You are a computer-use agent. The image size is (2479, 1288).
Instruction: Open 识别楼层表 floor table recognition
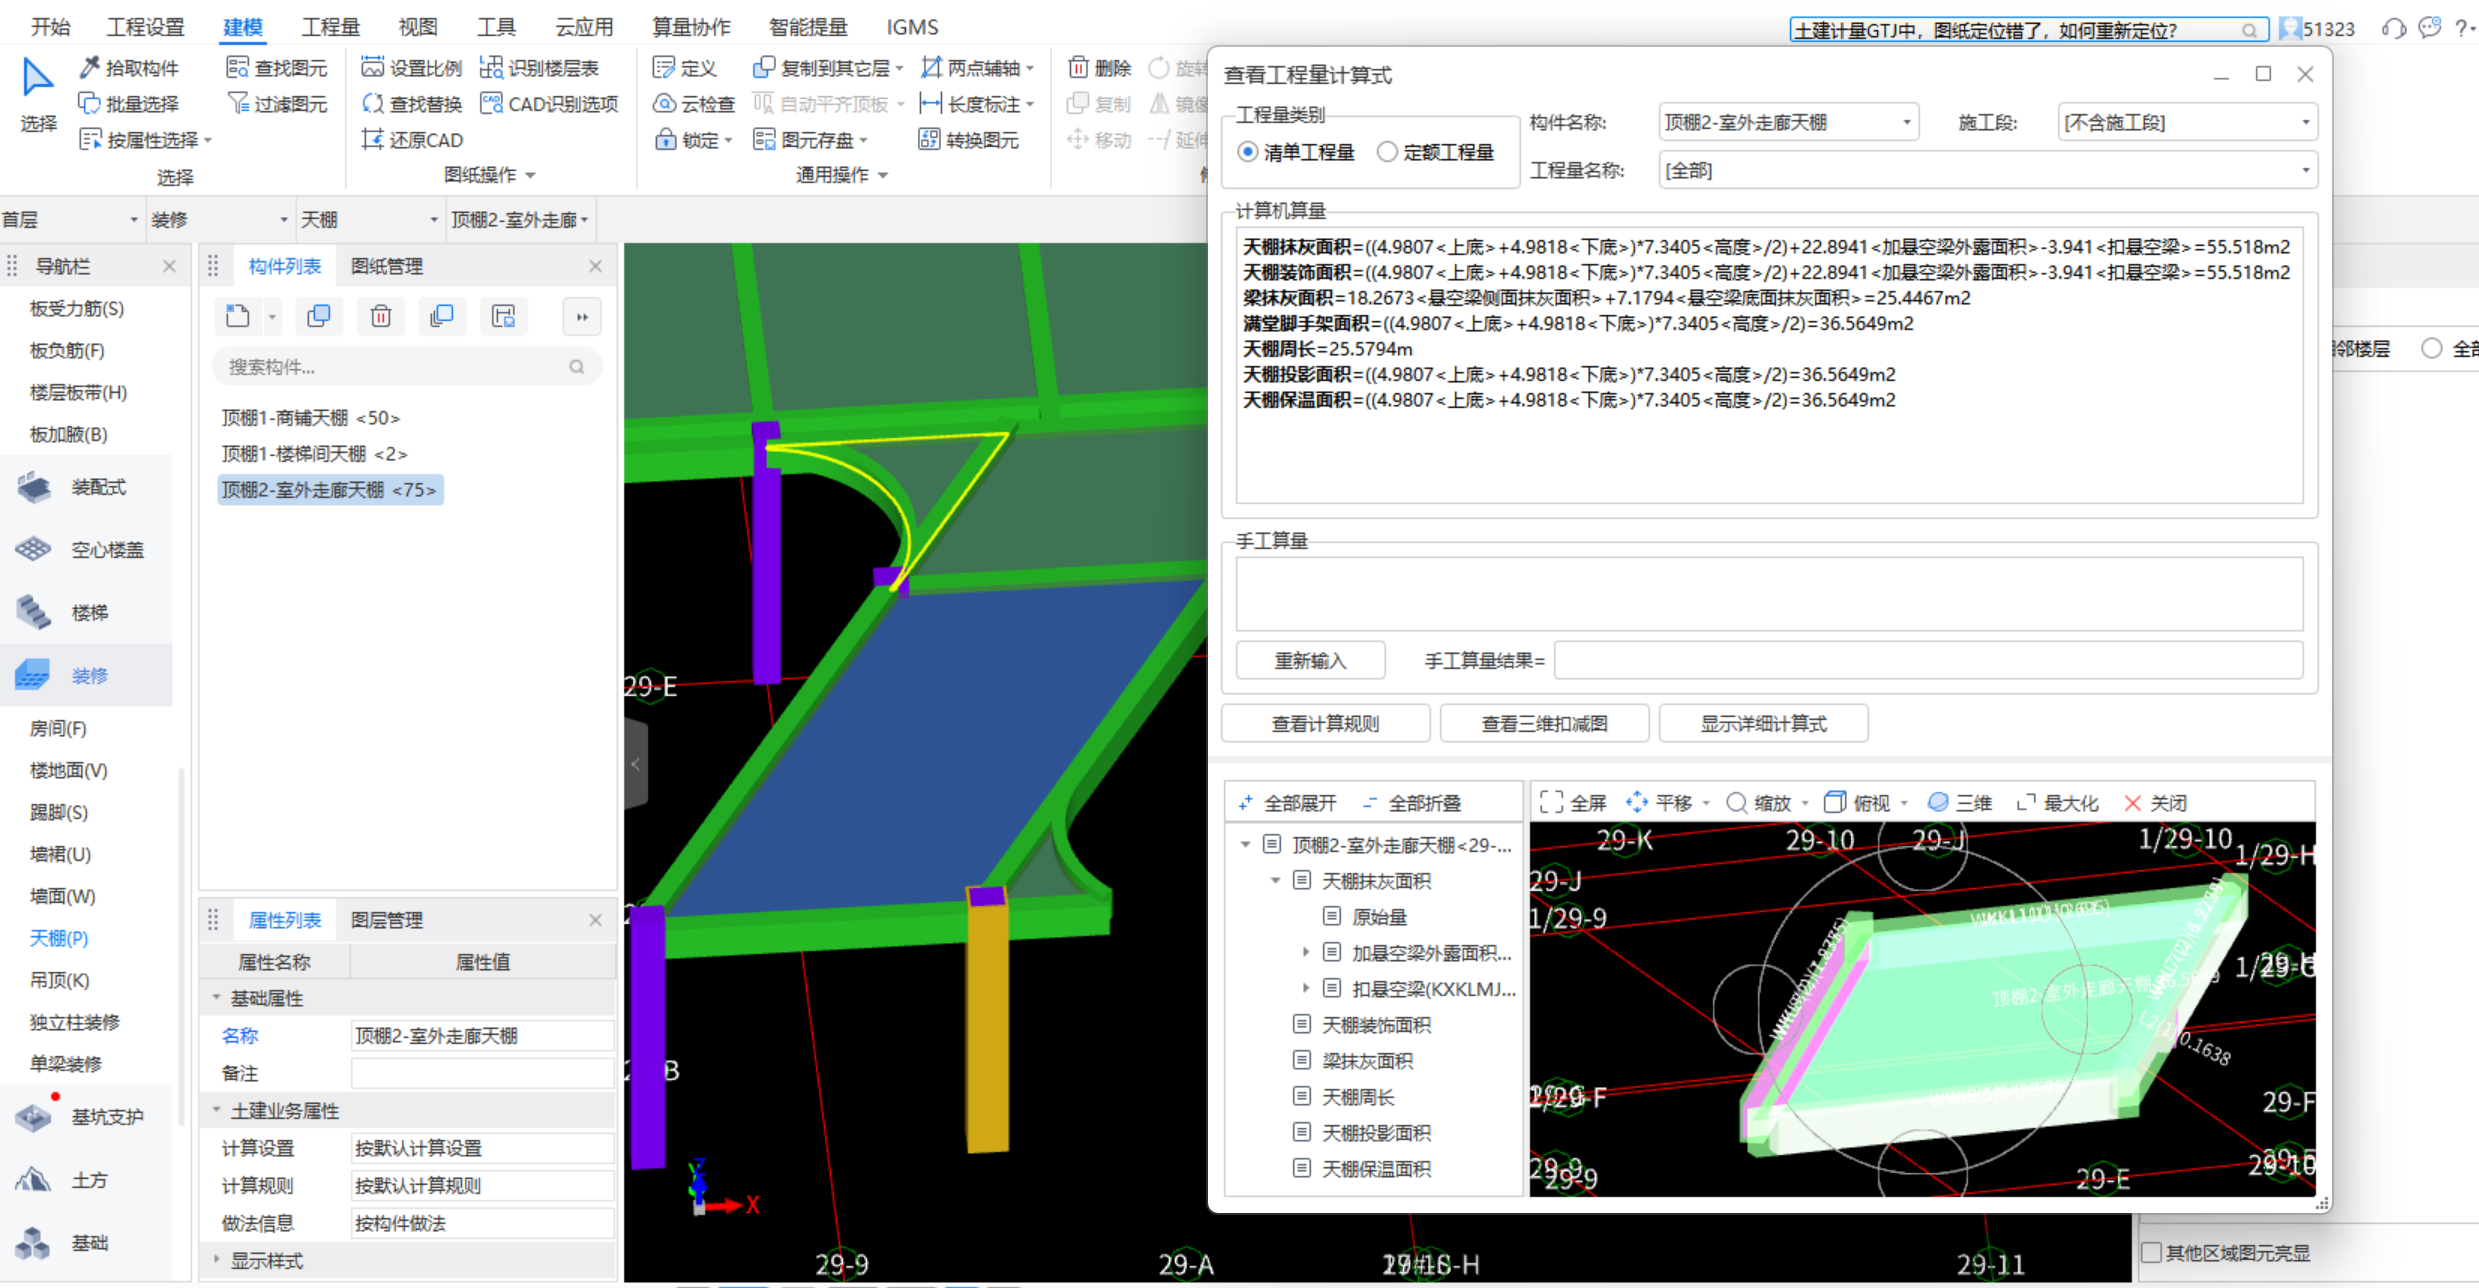(539, 67)
